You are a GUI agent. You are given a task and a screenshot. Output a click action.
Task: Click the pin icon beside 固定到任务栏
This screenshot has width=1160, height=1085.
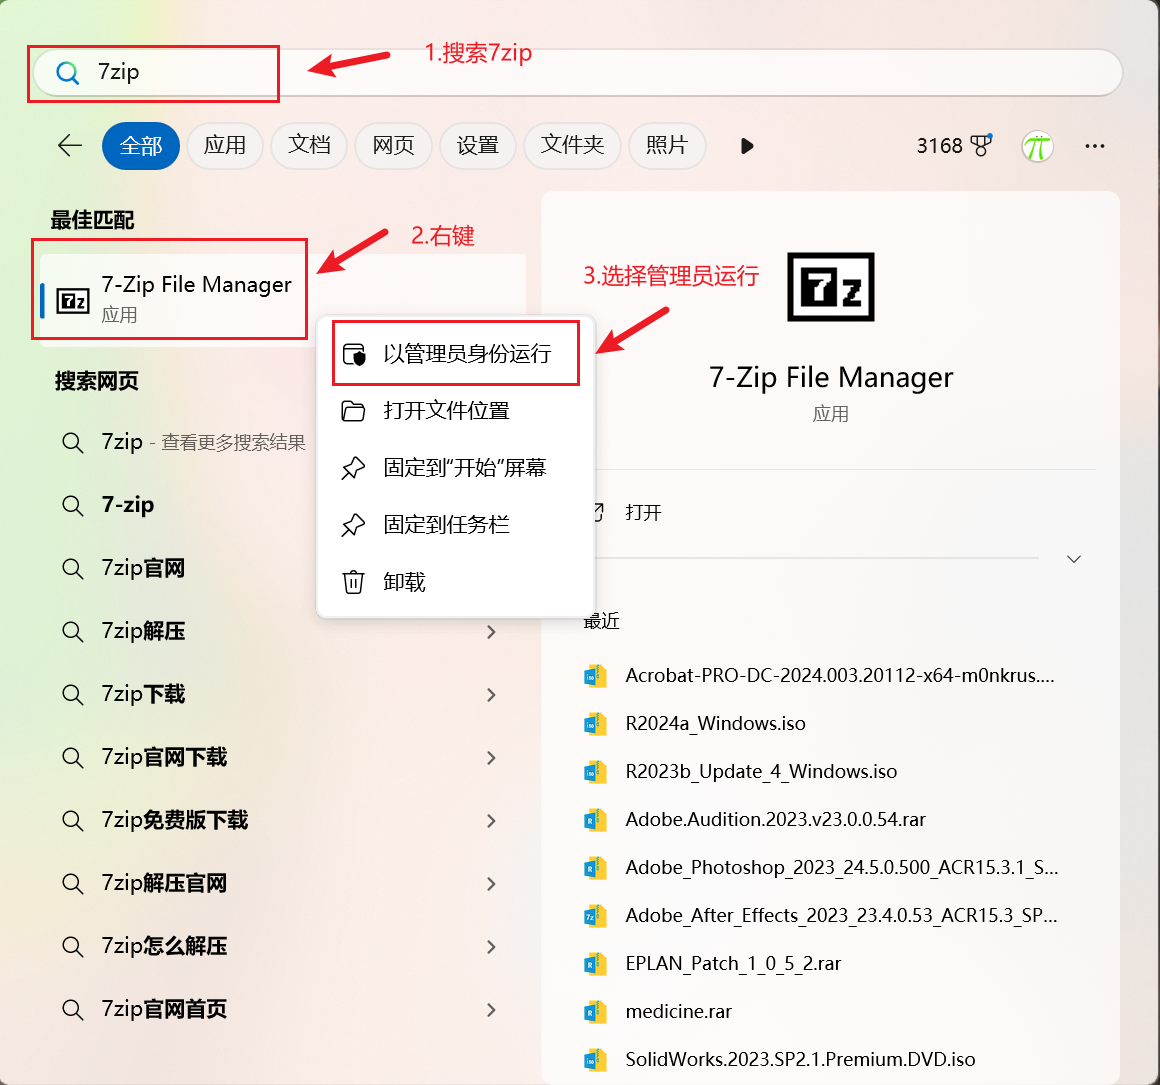(353, 524)
